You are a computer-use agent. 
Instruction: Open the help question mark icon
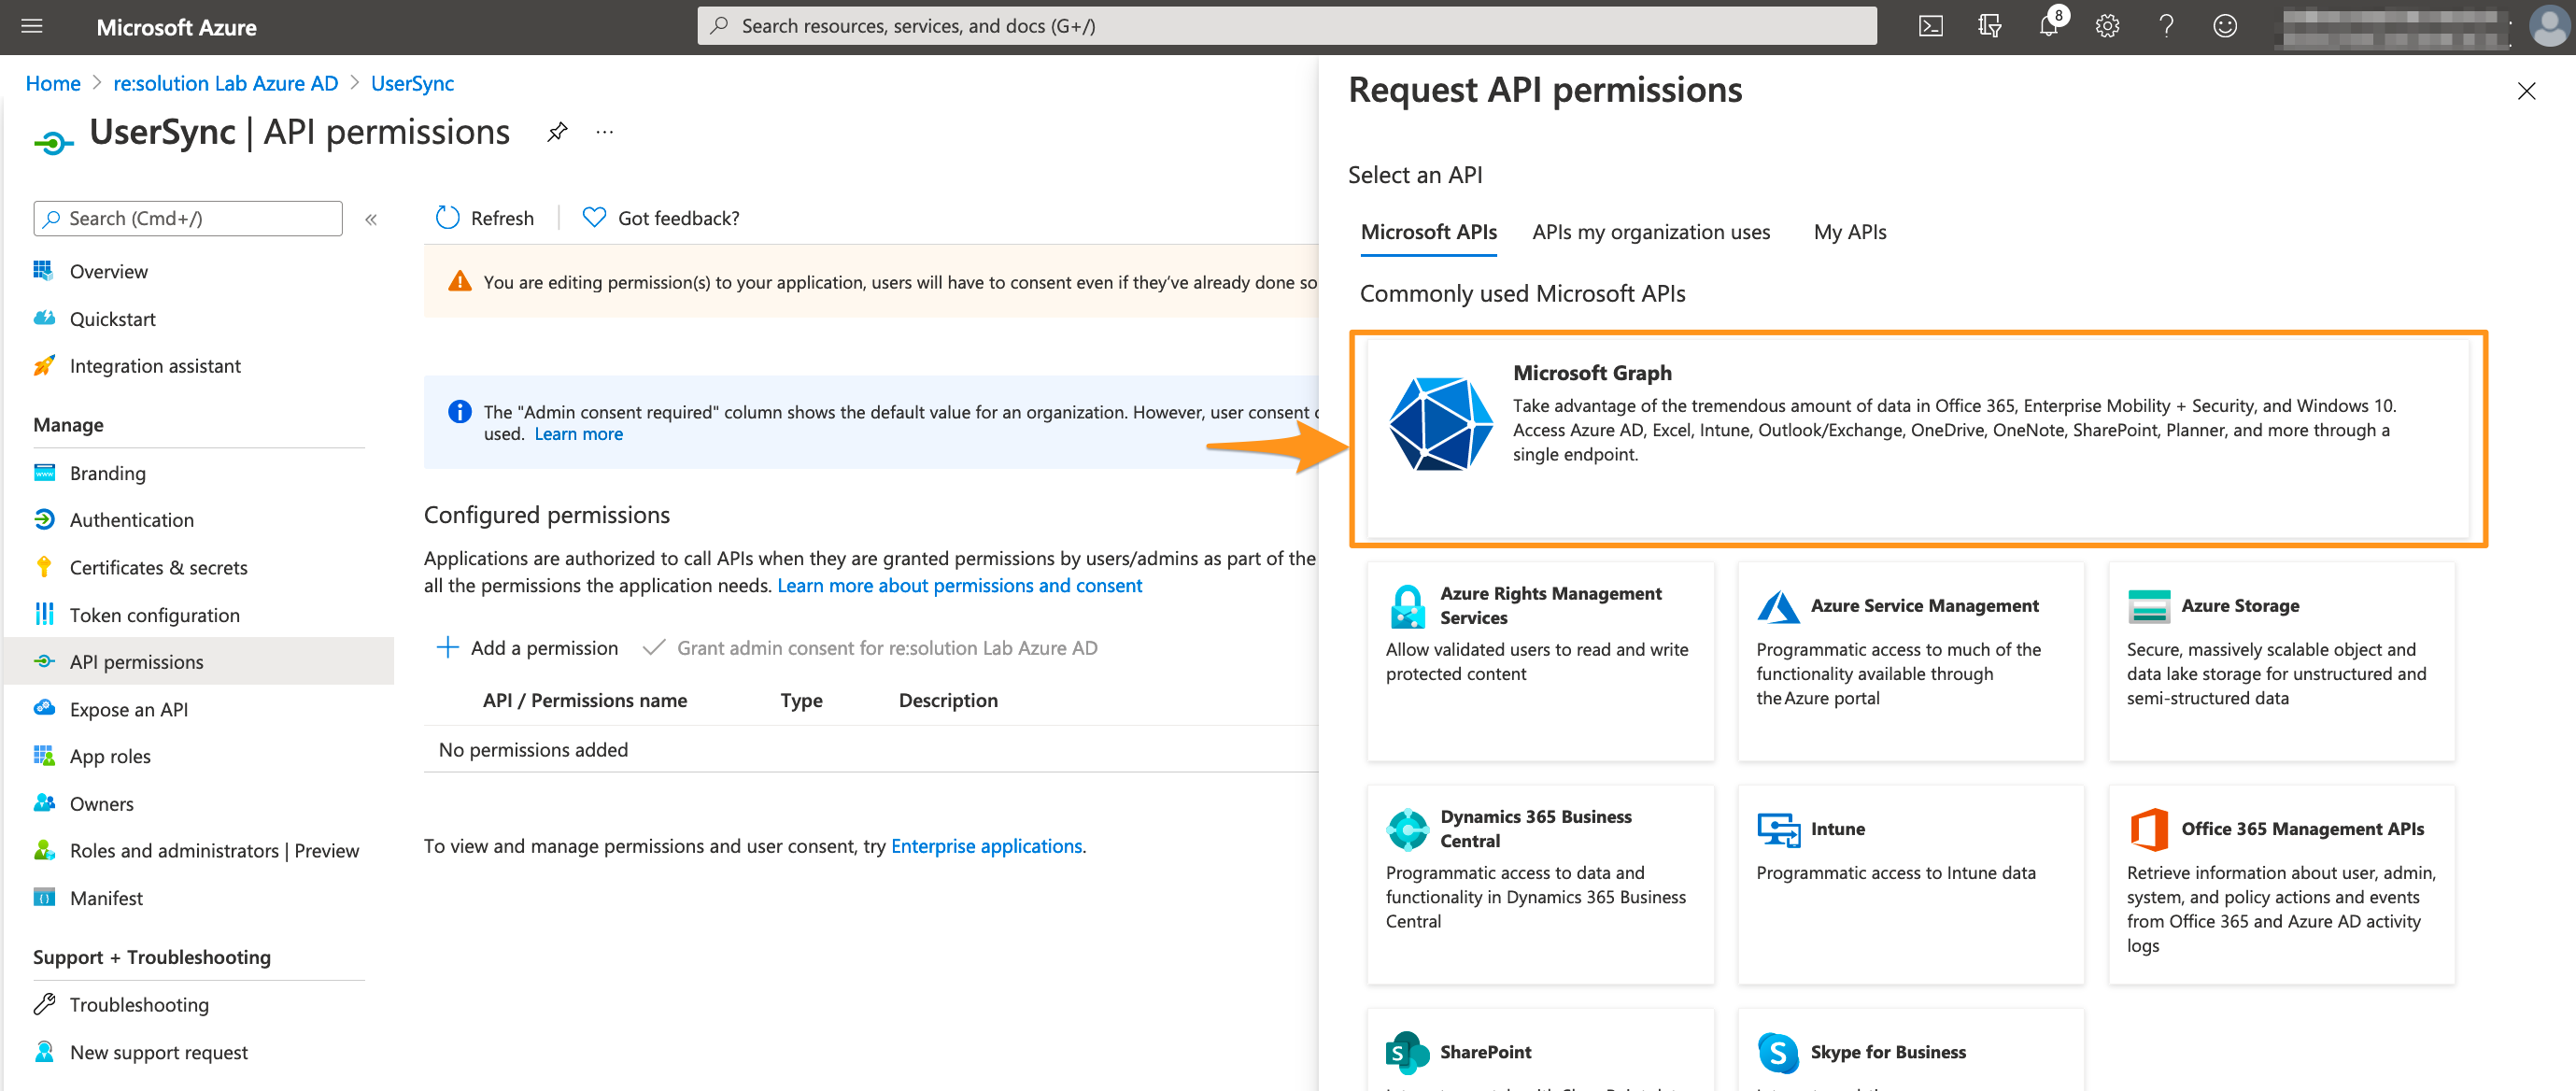[x=2166, y=26]
